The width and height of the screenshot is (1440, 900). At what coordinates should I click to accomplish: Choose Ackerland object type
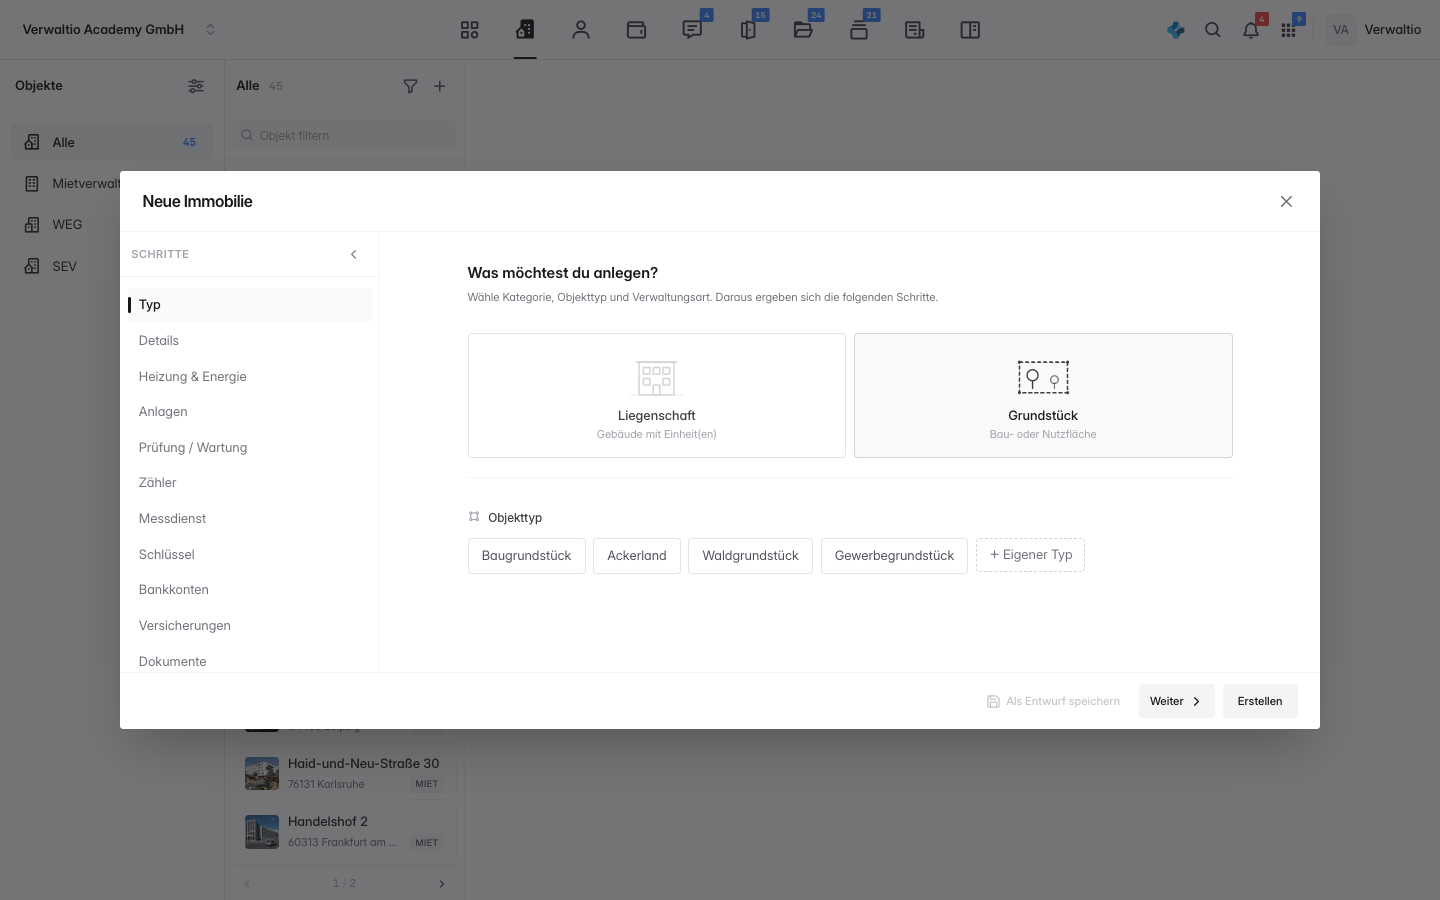(x=637, y=556)
